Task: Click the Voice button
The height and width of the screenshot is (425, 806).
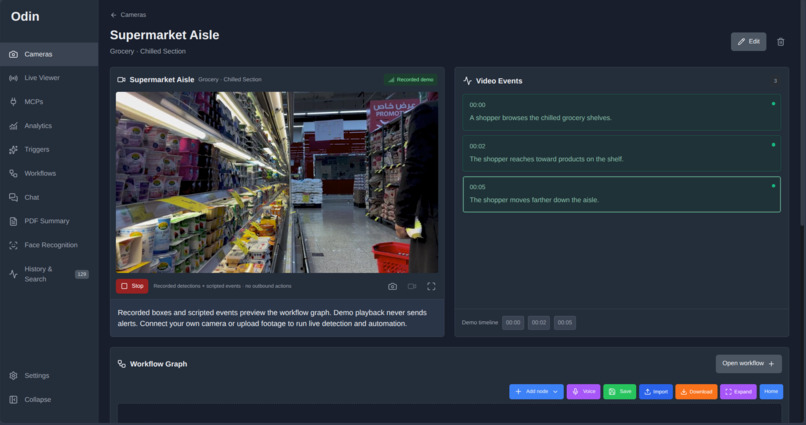Action: click(x=583, y=392)
